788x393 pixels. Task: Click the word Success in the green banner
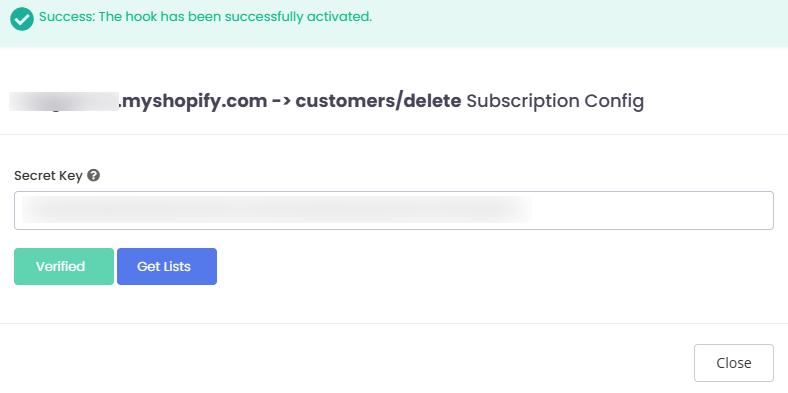click(66, 17)
